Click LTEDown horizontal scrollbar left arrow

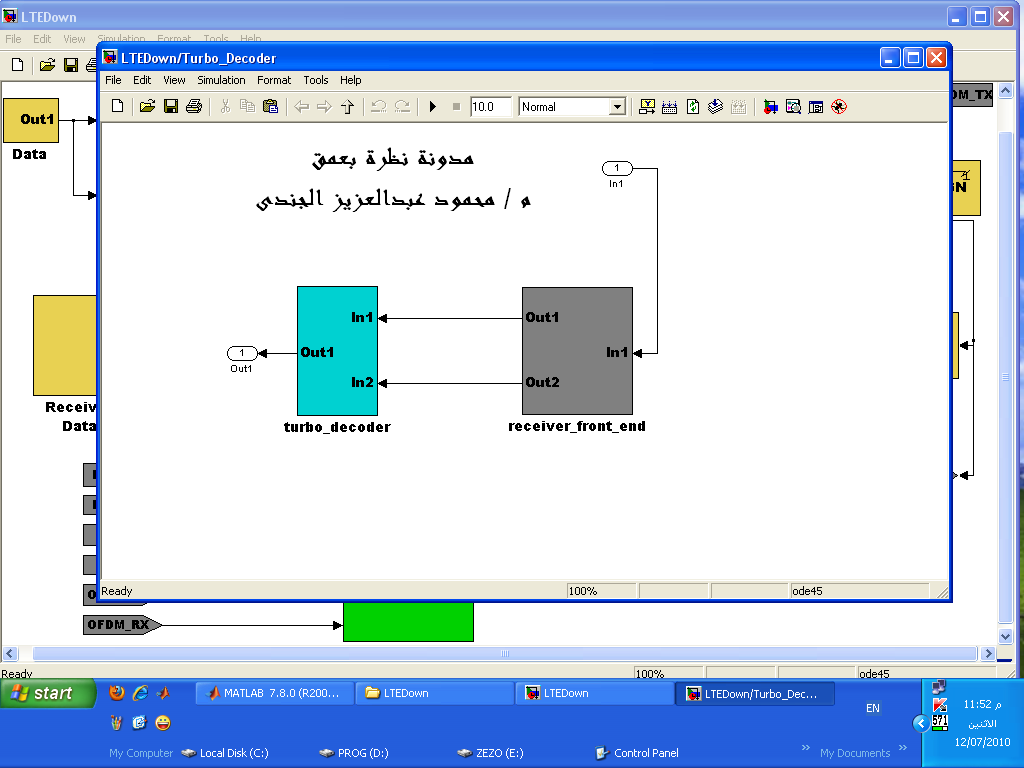pos(10,653)
